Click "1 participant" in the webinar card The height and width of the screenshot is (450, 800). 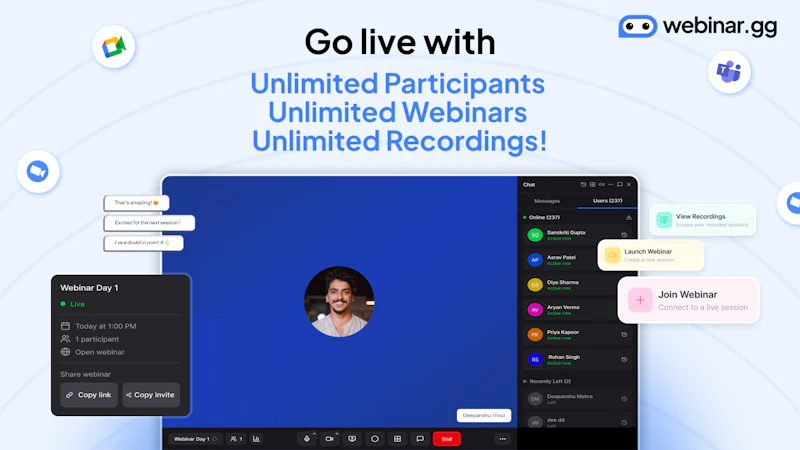coord(97,339)
